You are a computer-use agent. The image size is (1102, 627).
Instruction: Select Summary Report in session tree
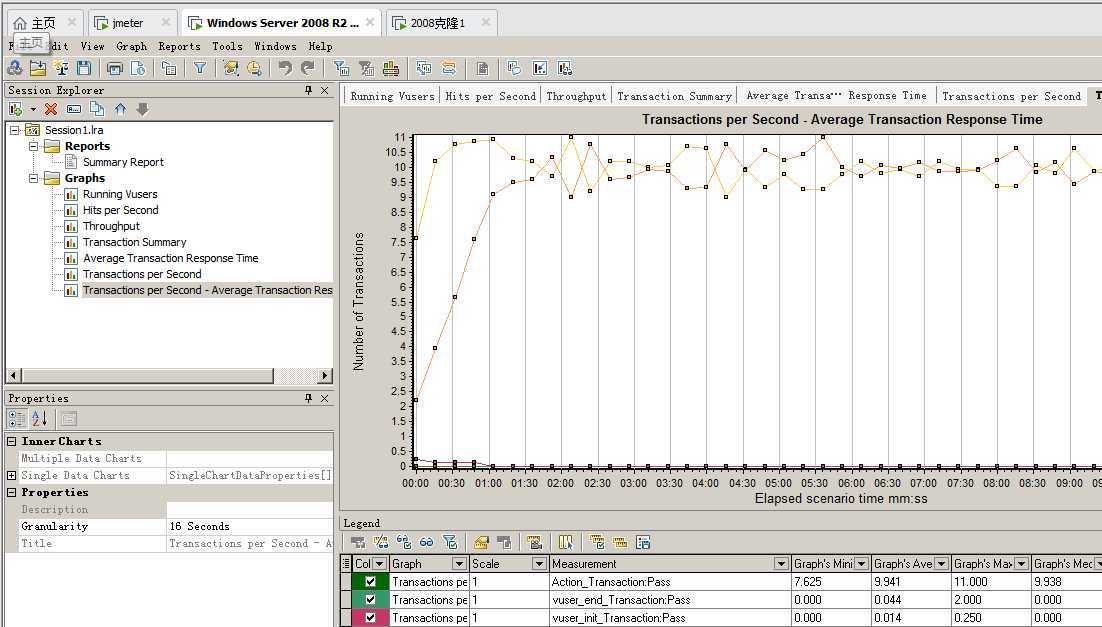[x=123, y=162]
